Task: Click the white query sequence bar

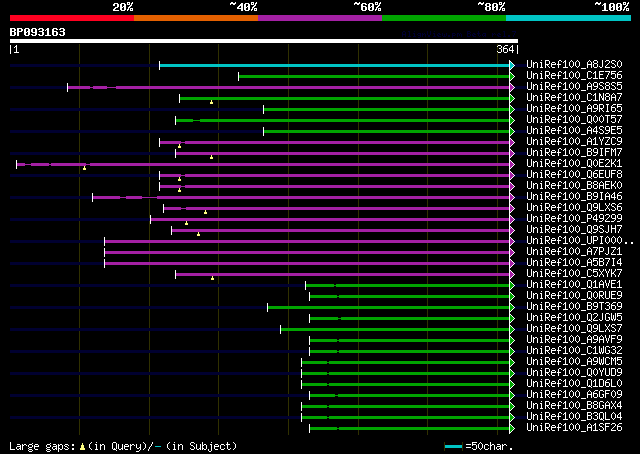Action: pos(264,41)
